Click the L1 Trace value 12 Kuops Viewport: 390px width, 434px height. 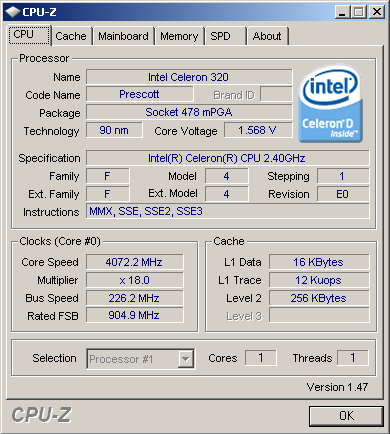(319, 280)
